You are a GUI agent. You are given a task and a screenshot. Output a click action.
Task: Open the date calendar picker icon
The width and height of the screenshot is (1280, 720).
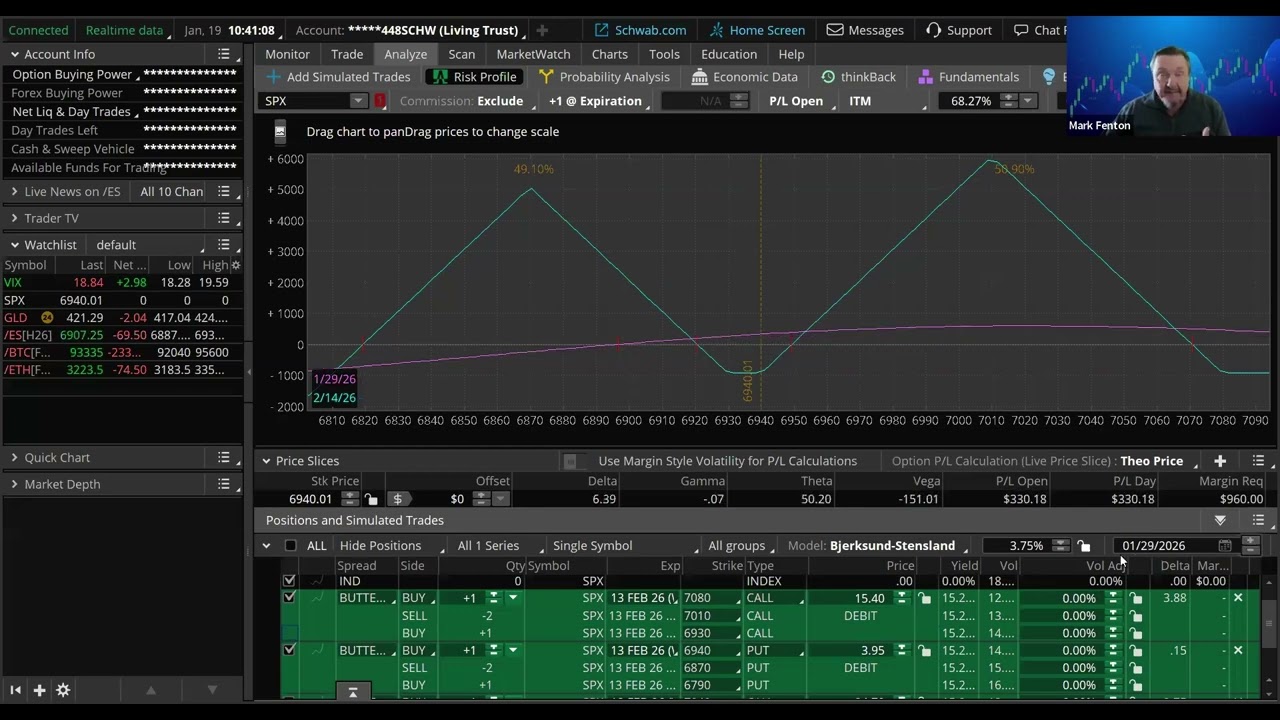(x=1225, y=546)
